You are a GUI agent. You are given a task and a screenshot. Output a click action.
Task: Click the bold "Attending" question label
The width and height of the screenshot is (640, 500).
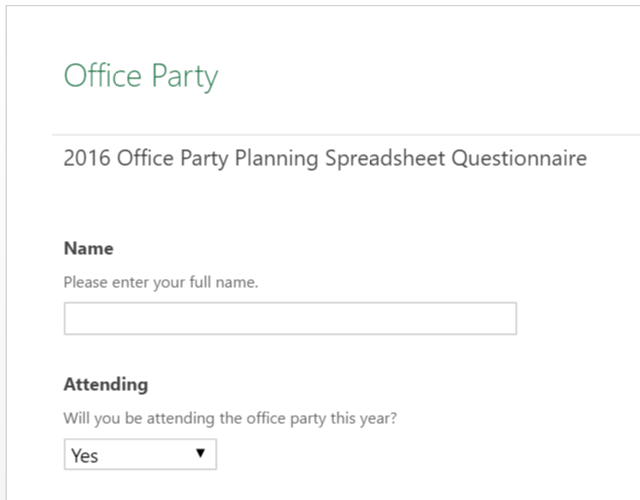pos(105,384)
